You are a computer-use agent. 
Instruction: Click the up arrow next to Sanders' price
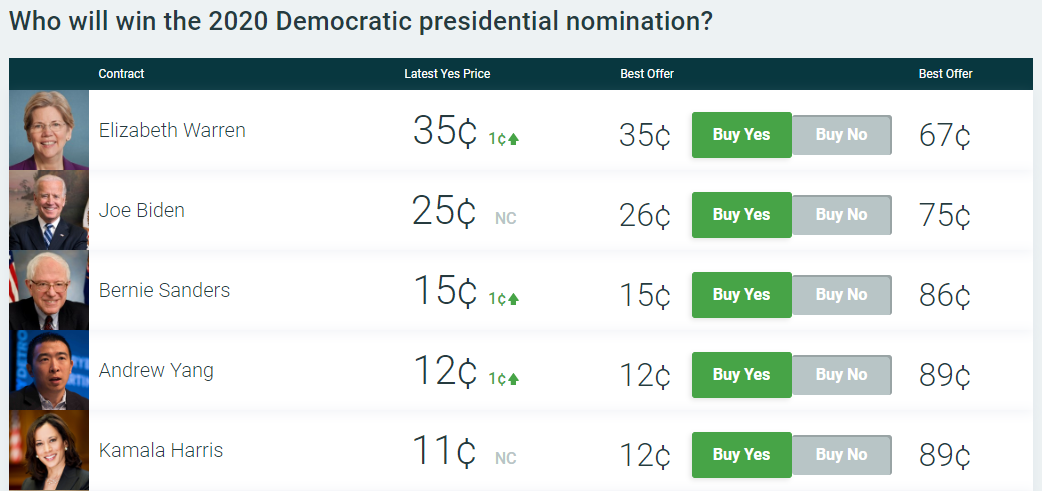pos(513,299)
